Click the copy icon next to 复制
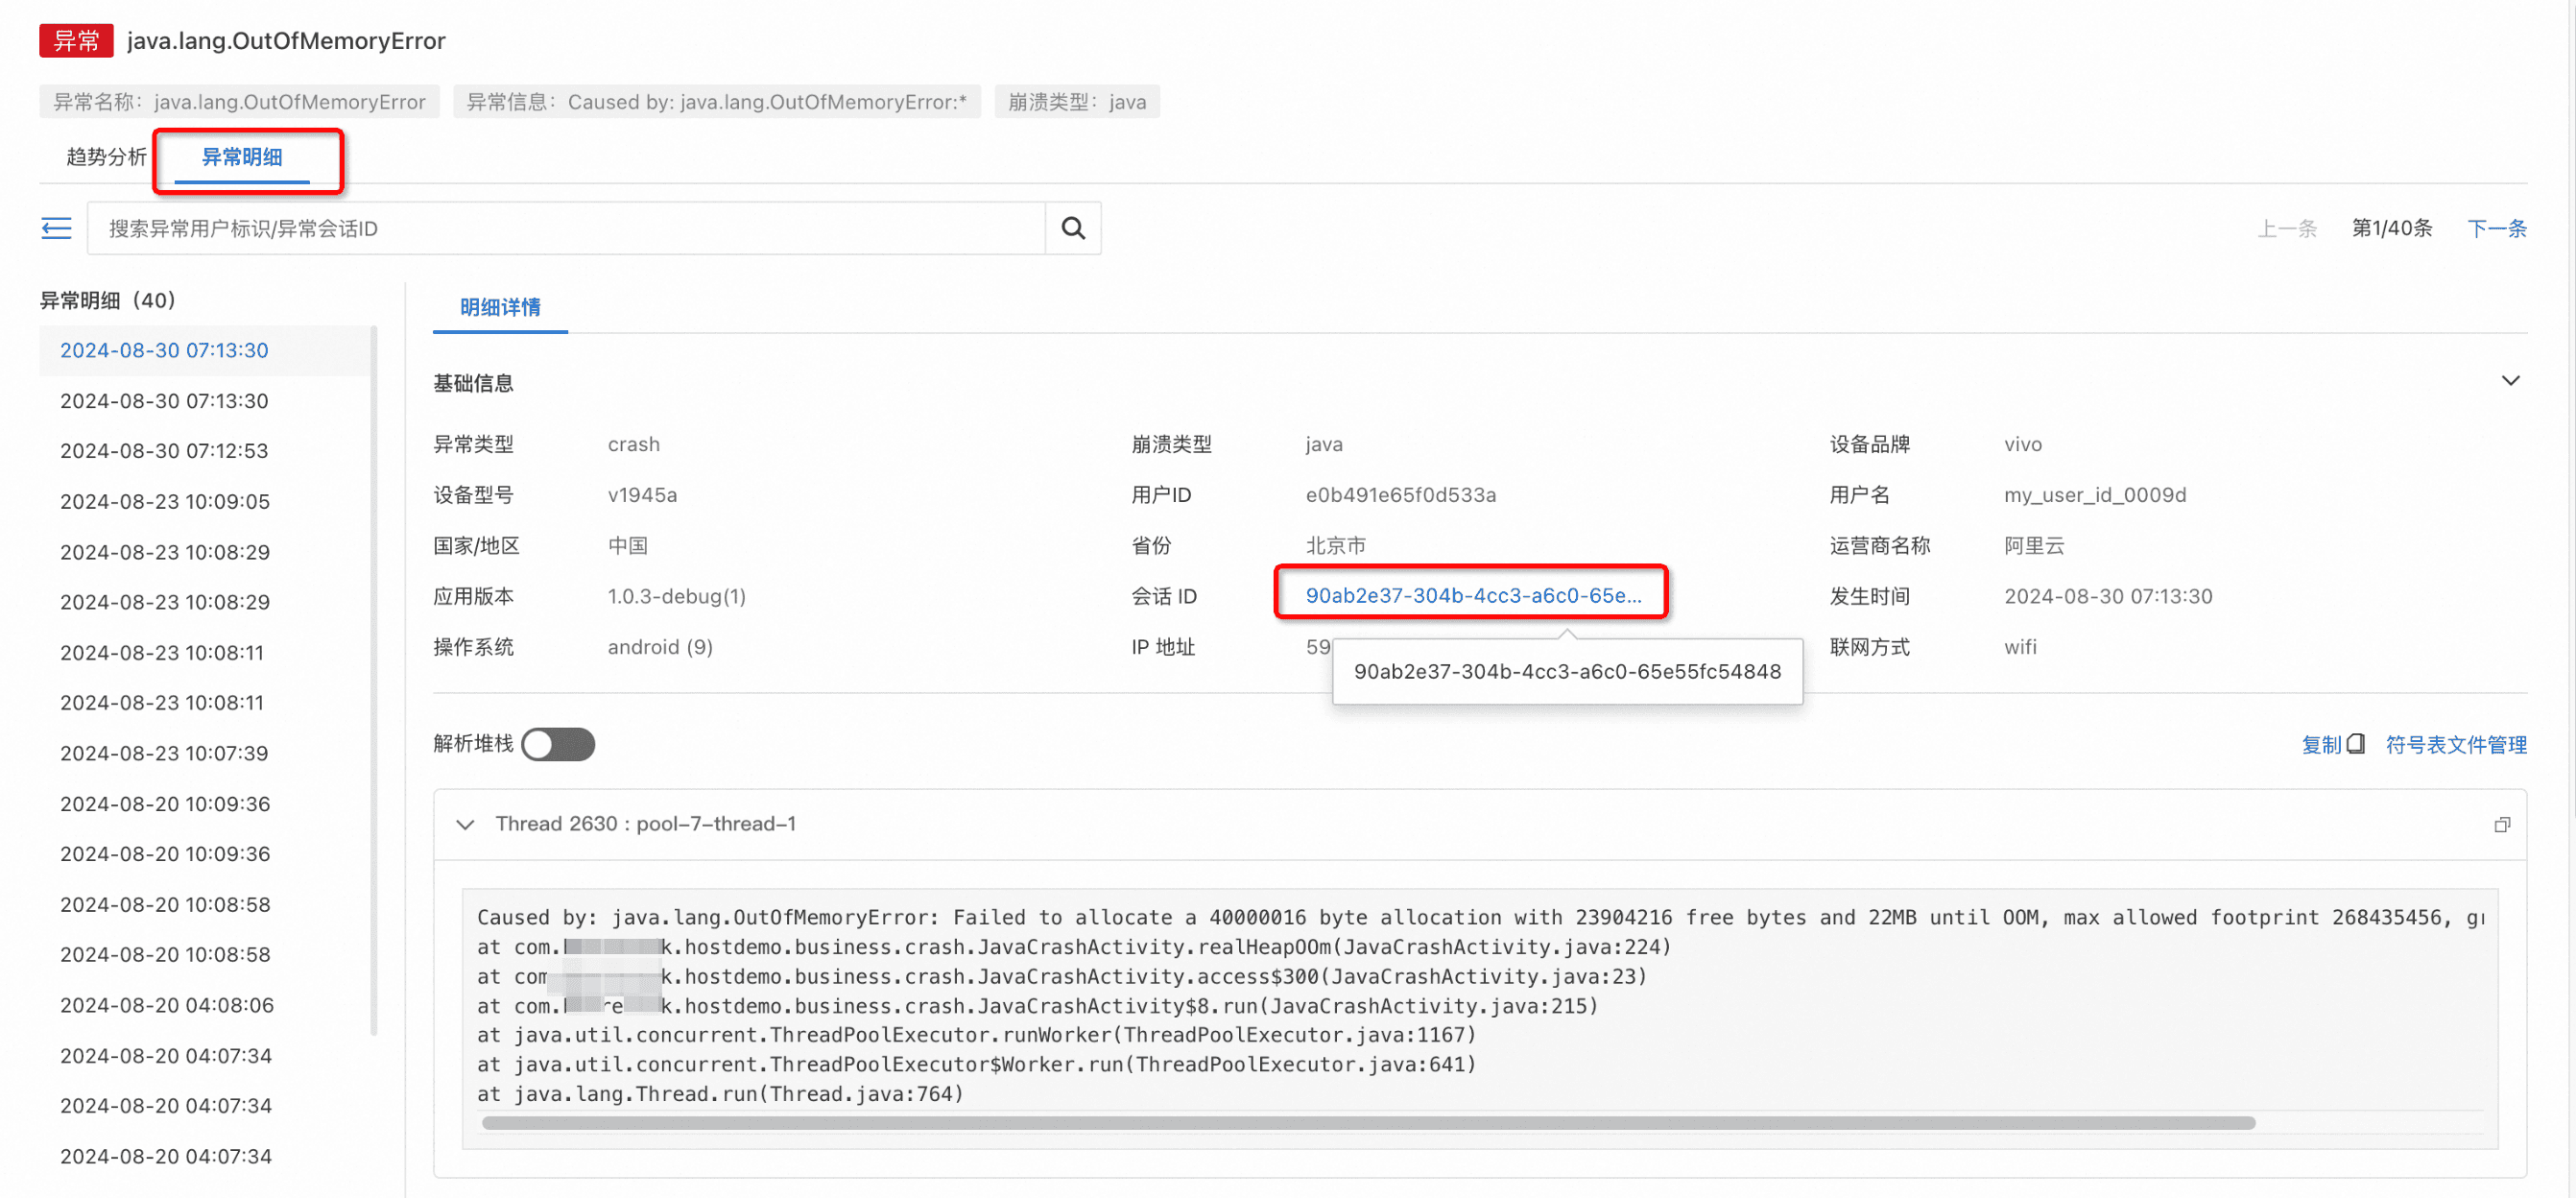Image resolution: width=2576 pixels, height=1198 pixels. pos(2355,744)
